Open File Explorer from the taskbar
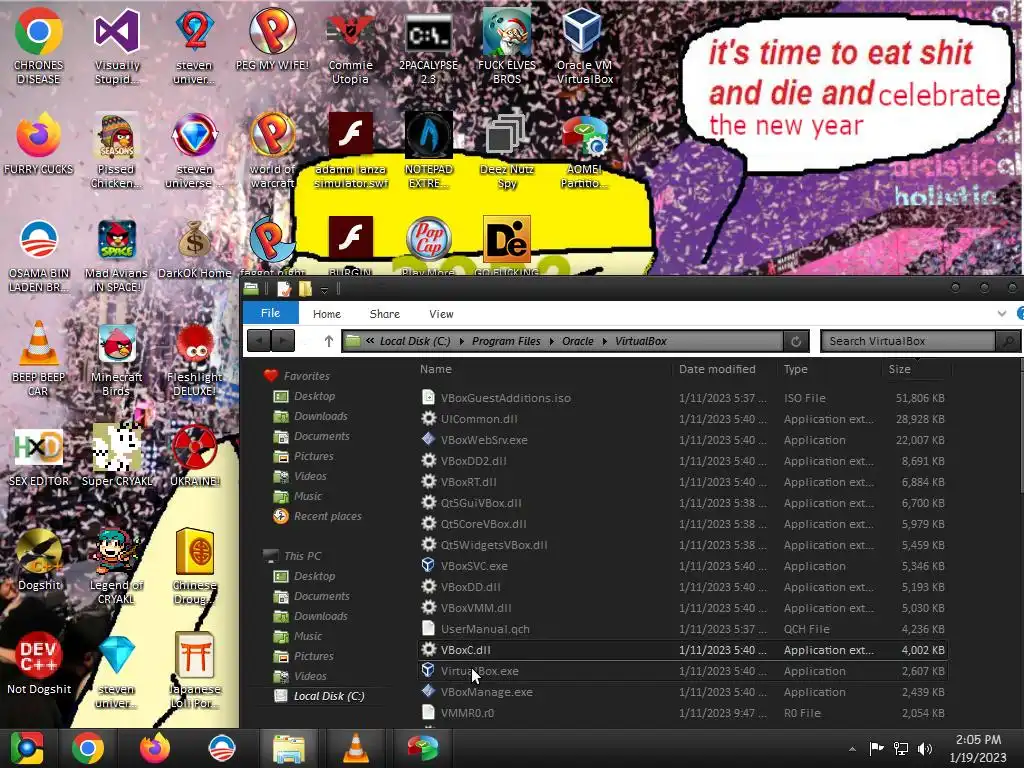 point(289,748)
